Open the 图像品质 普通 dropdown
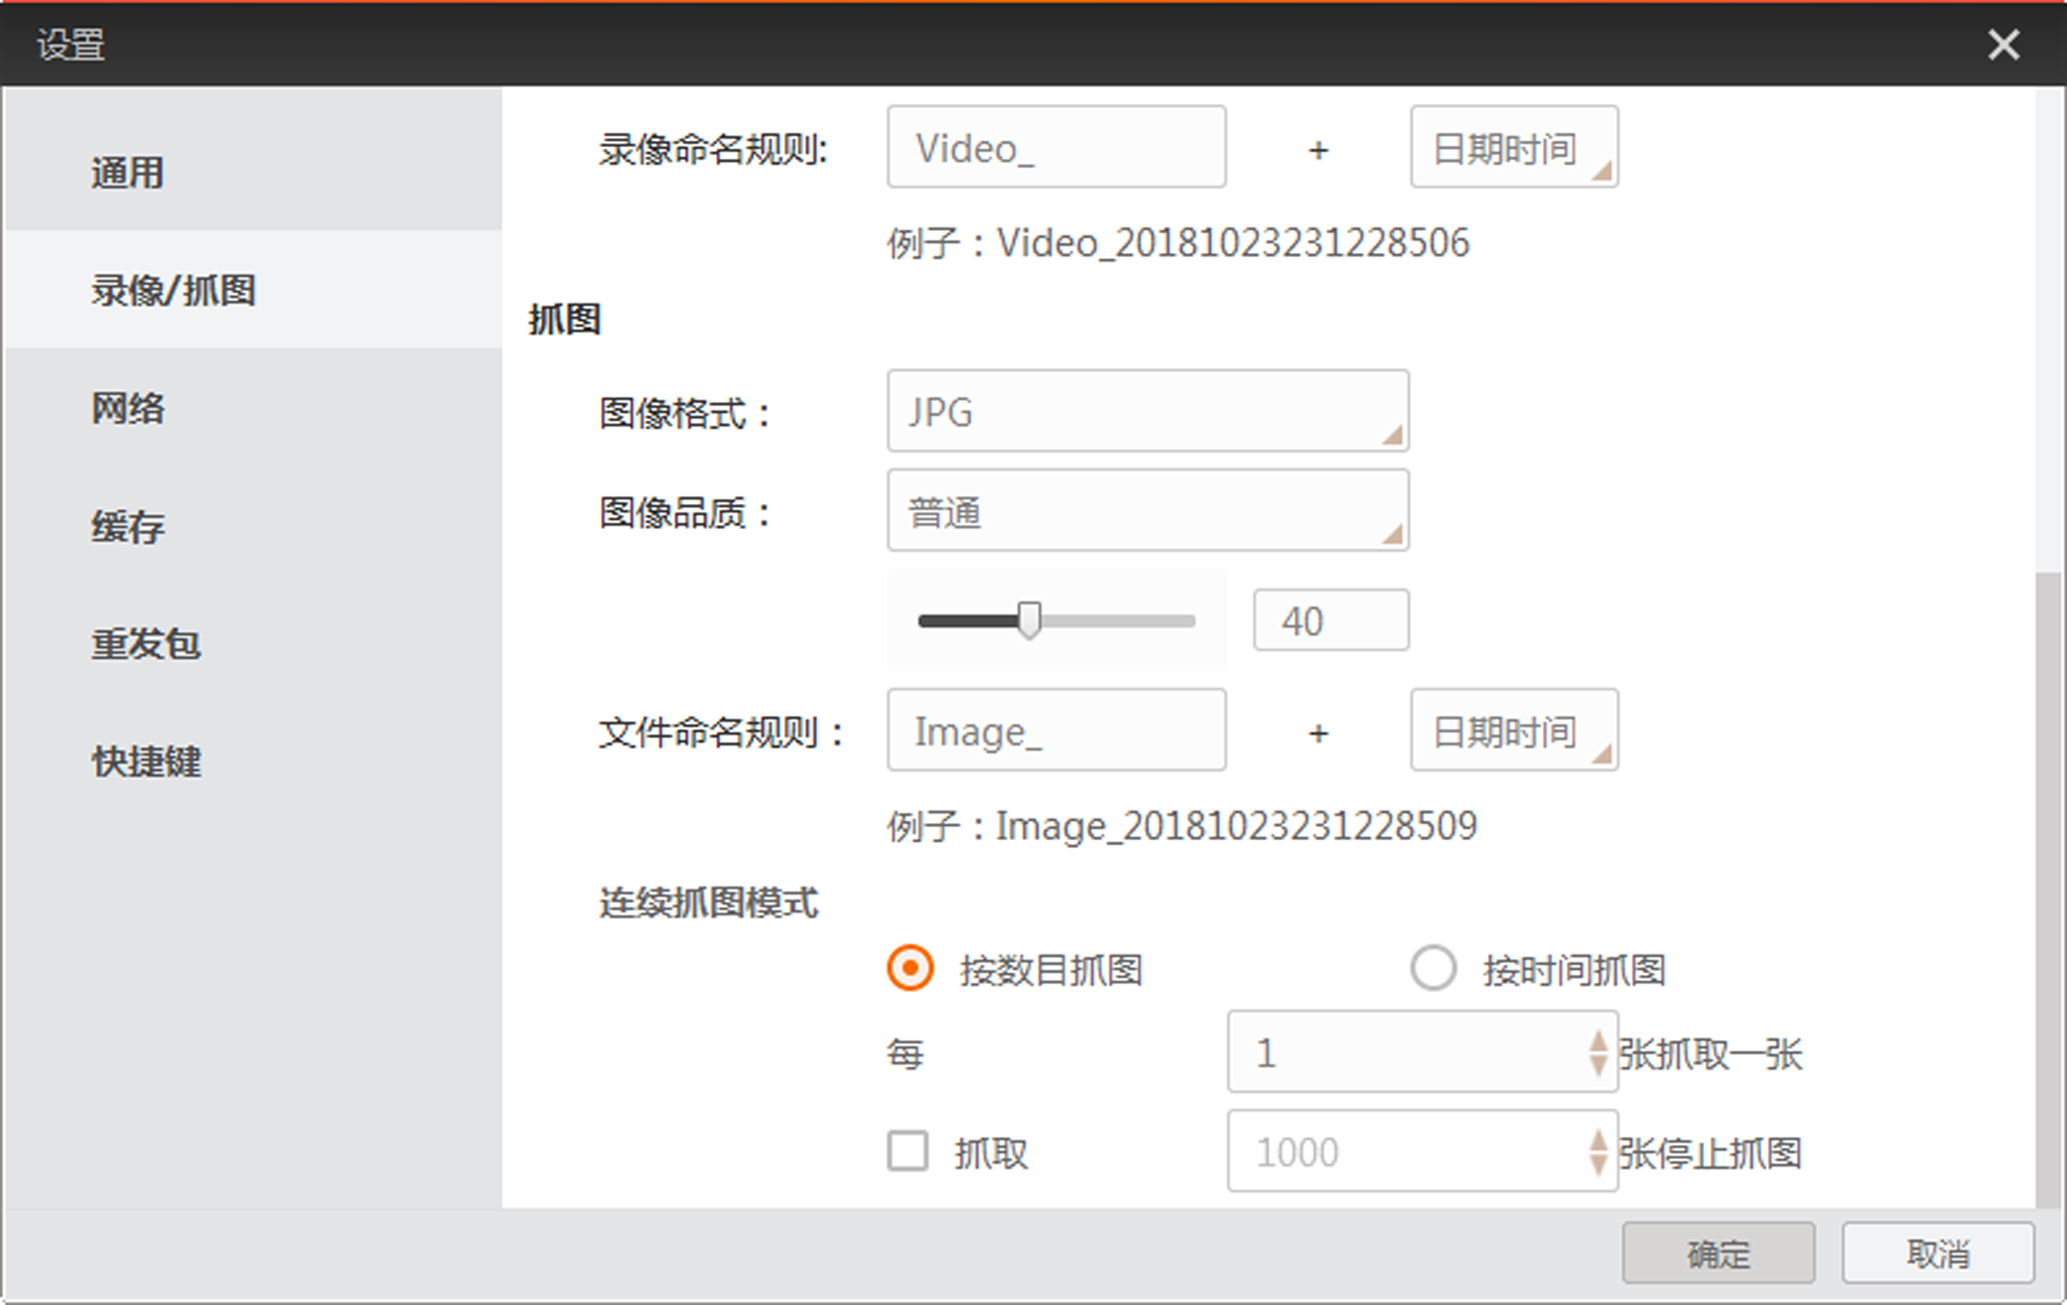Viewport: 2067px width, 1305px height. 1147,511
